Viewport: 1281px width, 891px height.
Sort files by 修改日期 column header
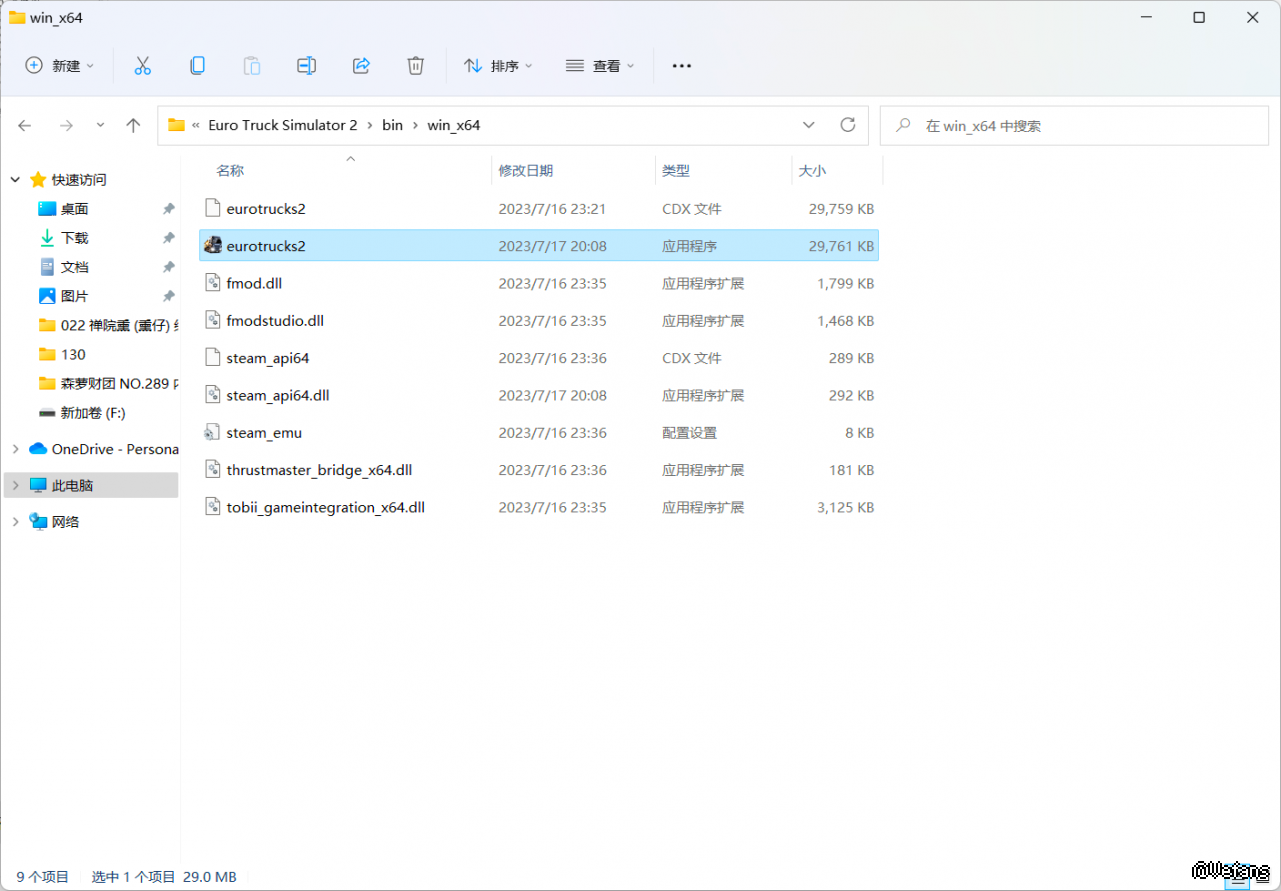coord(526,171)
